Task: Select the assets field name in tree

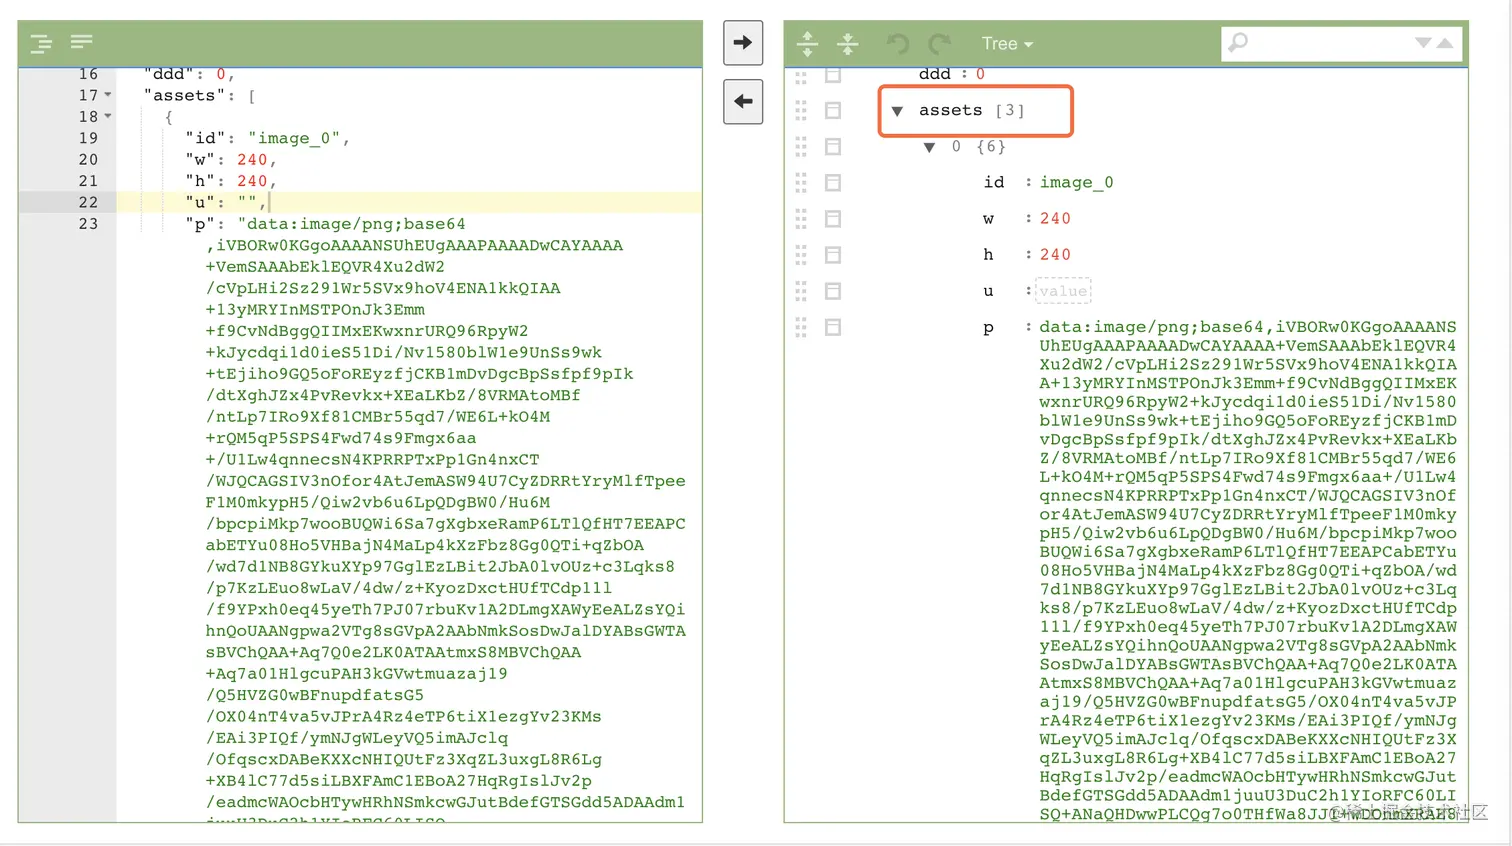Action: (950, 110)
